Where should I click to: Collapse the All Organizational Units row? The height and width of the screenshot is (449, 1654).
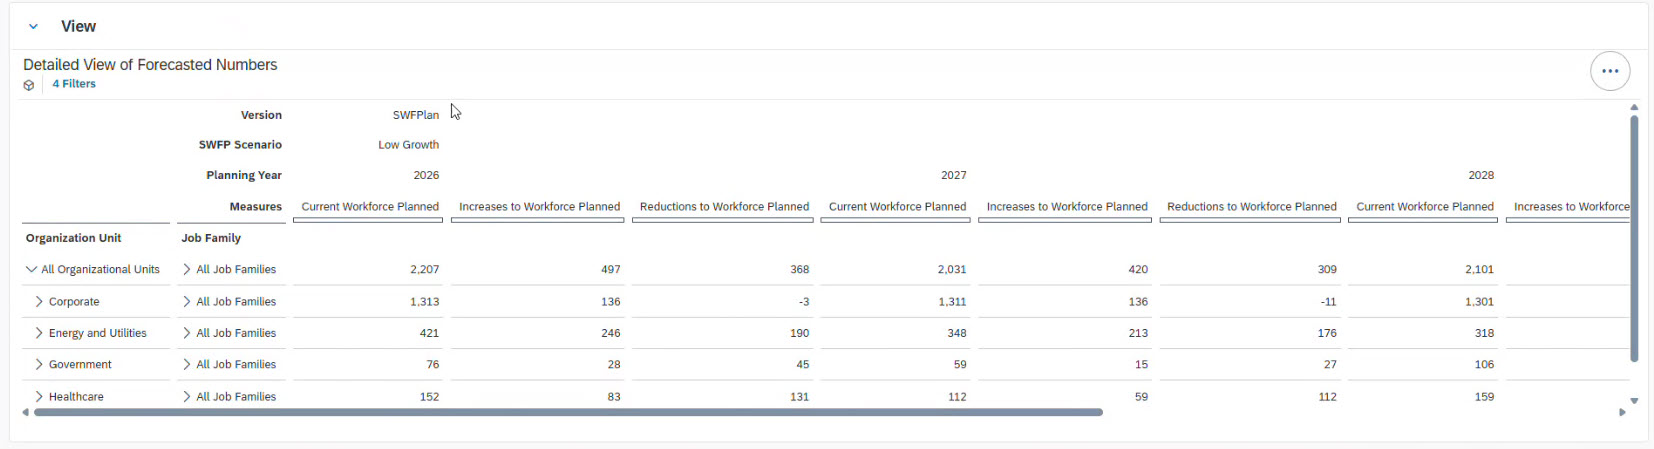(x=31, y=269)
